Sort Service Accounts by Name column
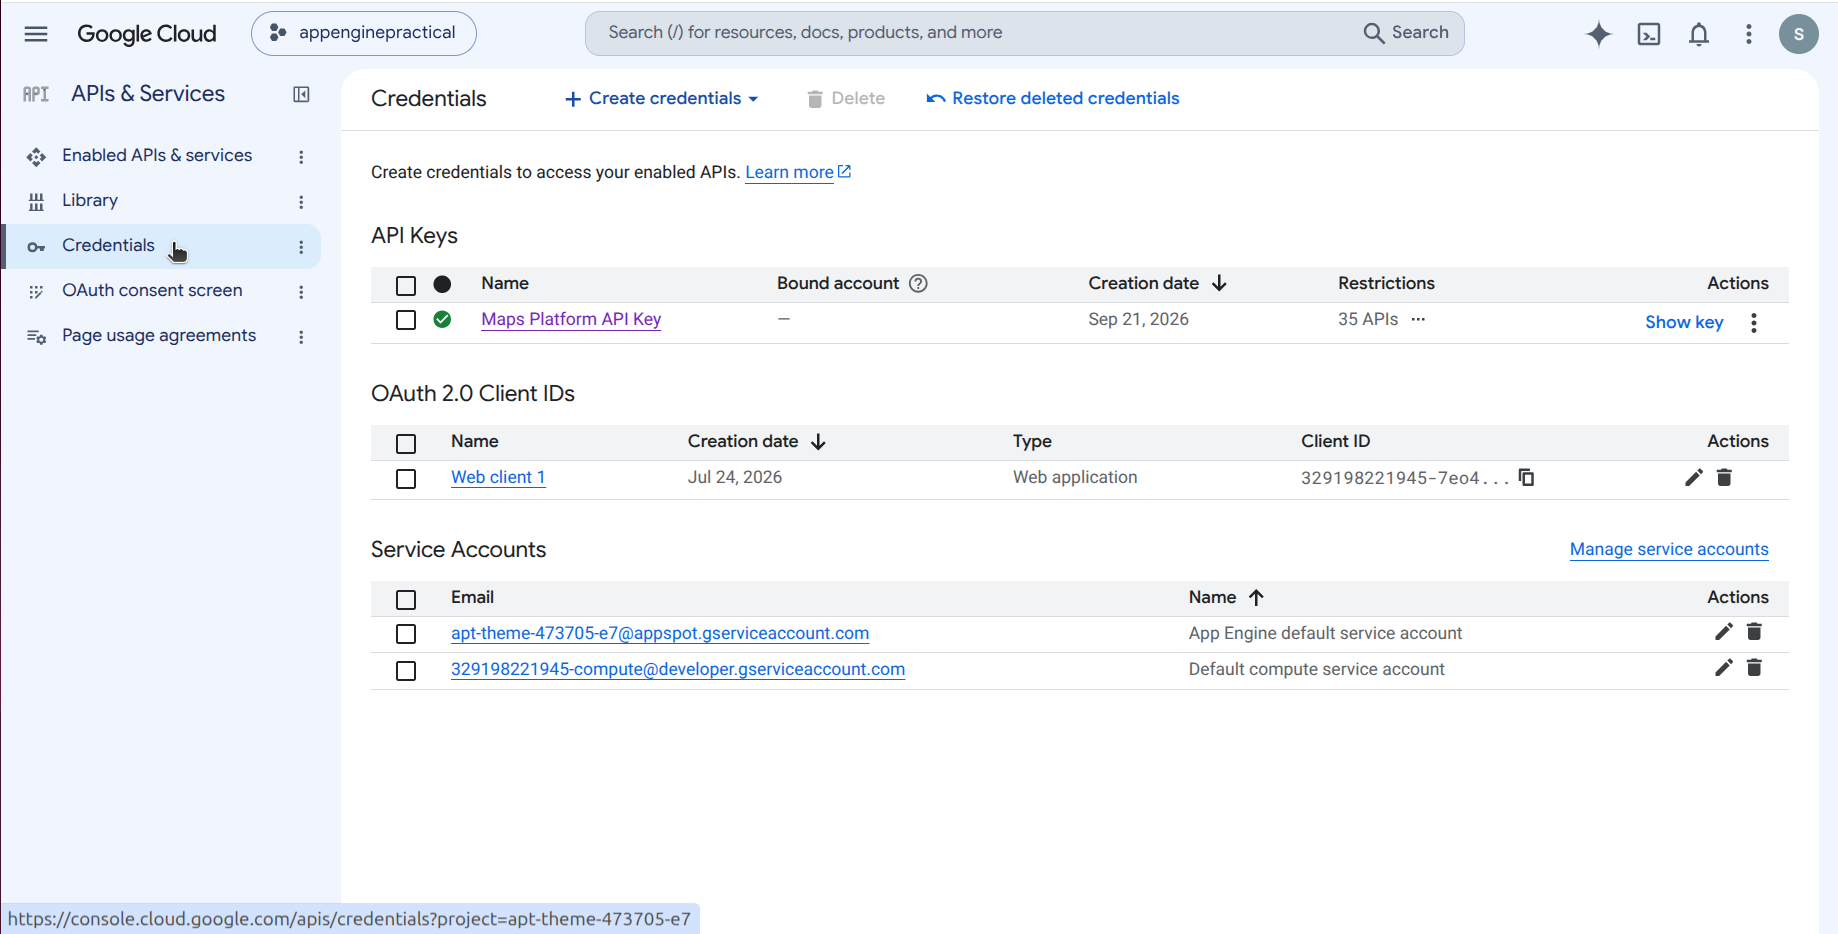 [x=1227, y=597]
